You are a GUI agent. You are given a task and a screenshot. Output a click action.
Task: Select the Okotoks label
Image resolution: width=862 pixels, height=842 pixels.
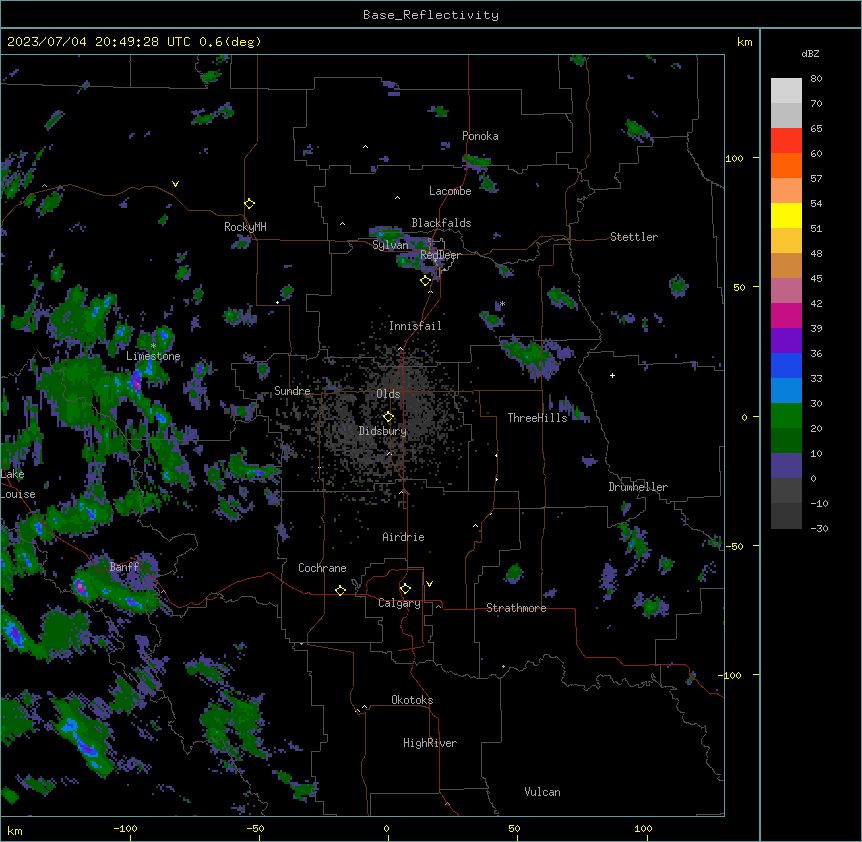(412, 700)
